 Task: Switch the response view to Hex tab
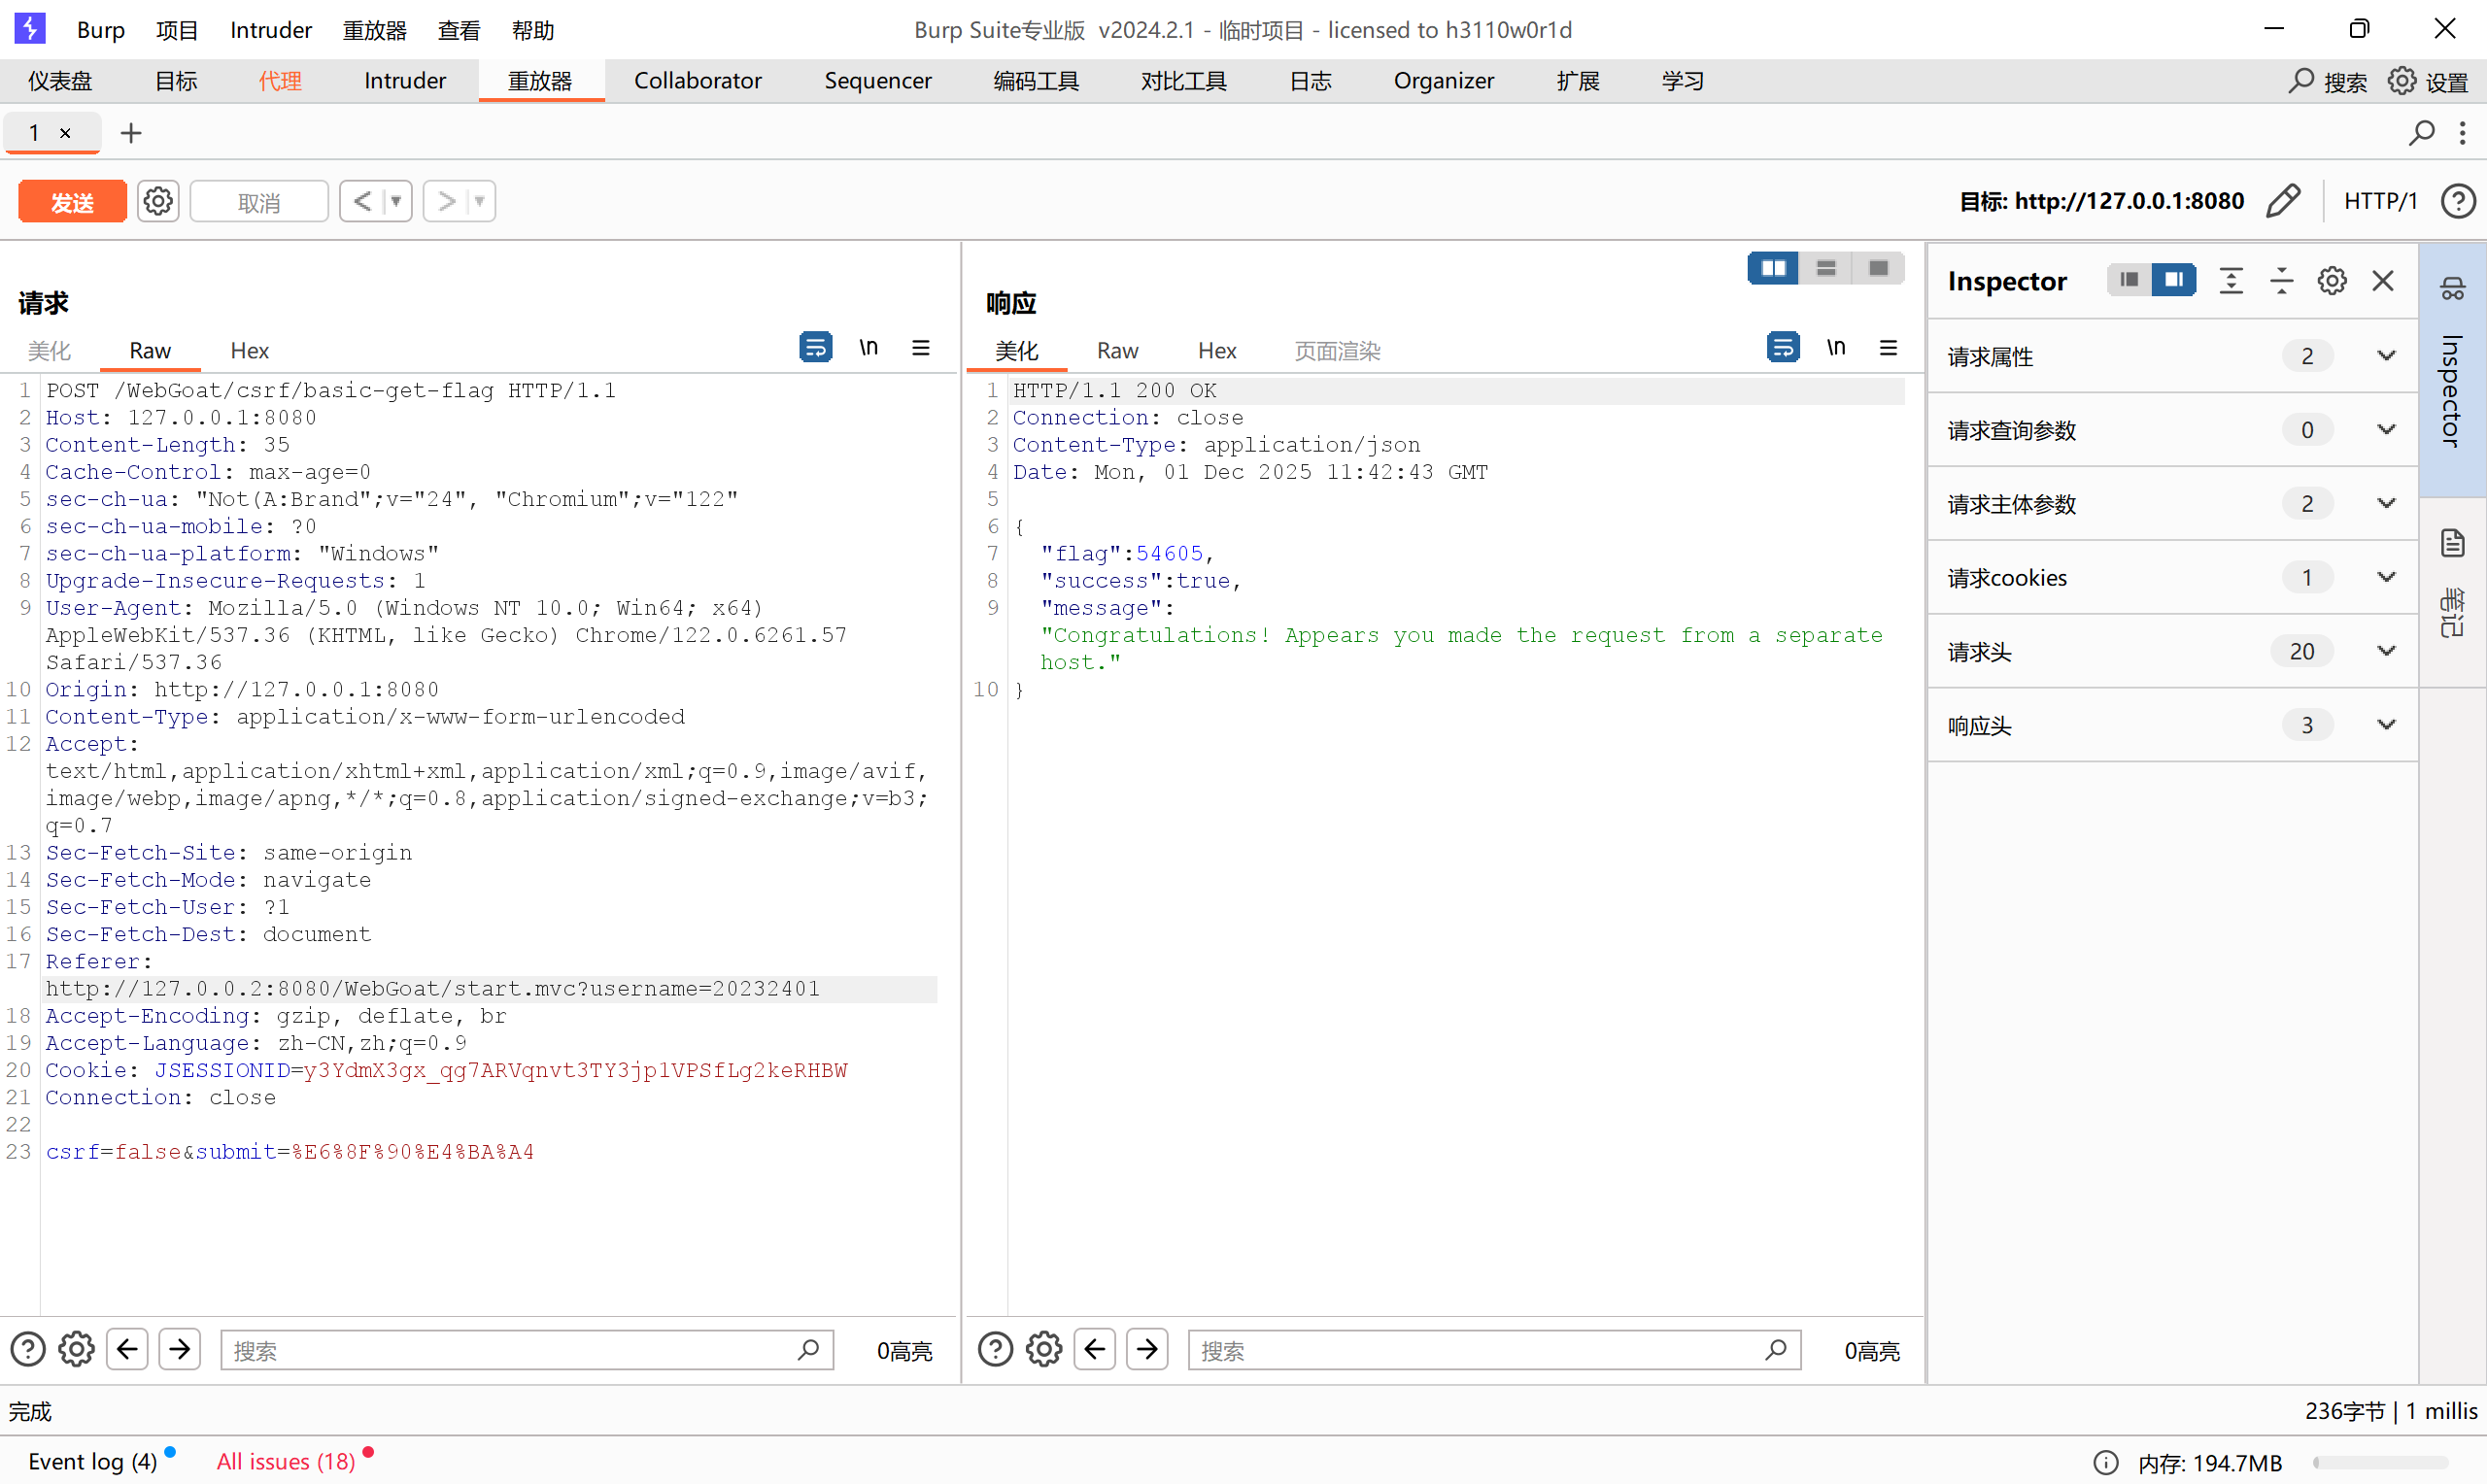pos(1217,351)
